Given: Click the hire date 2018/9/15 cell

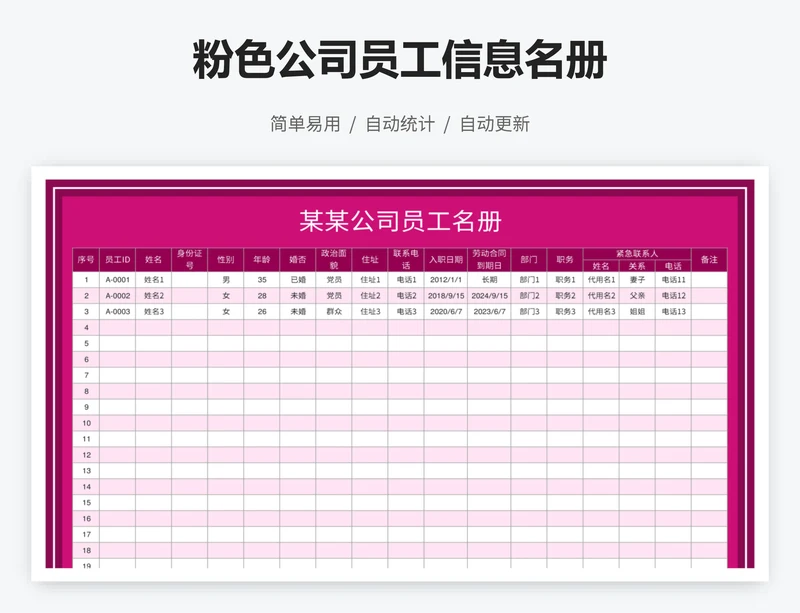Looking at the screenshot, I should [445, 296].
